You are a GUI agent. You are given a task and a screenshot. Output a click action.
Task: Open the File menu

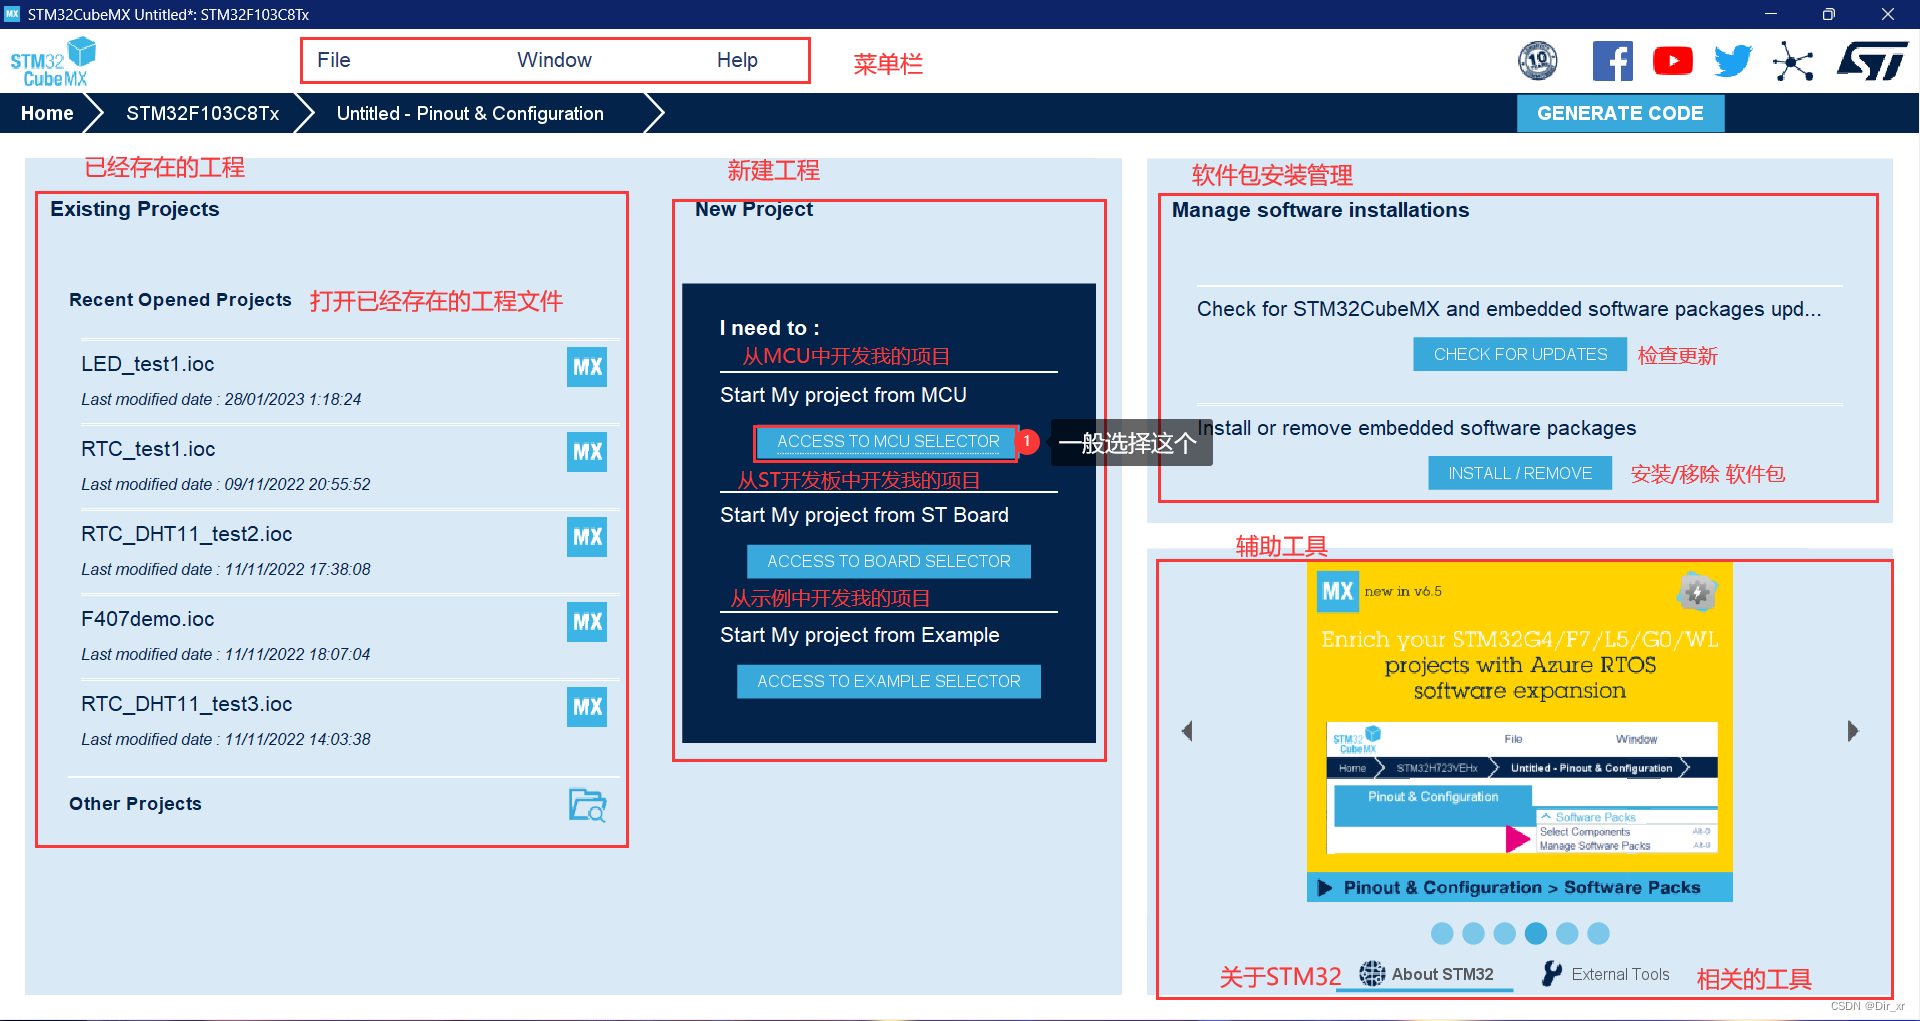[333, 60]
